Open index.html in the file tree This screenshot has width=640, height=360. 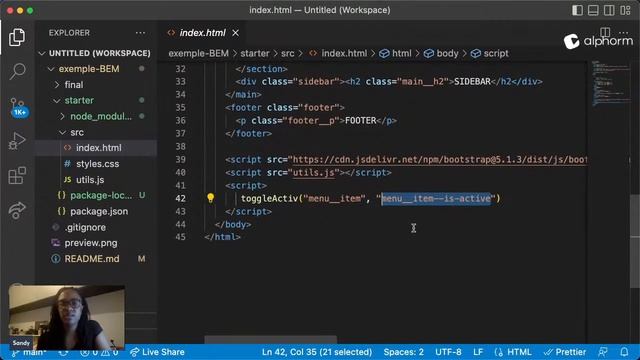point(96,148)
